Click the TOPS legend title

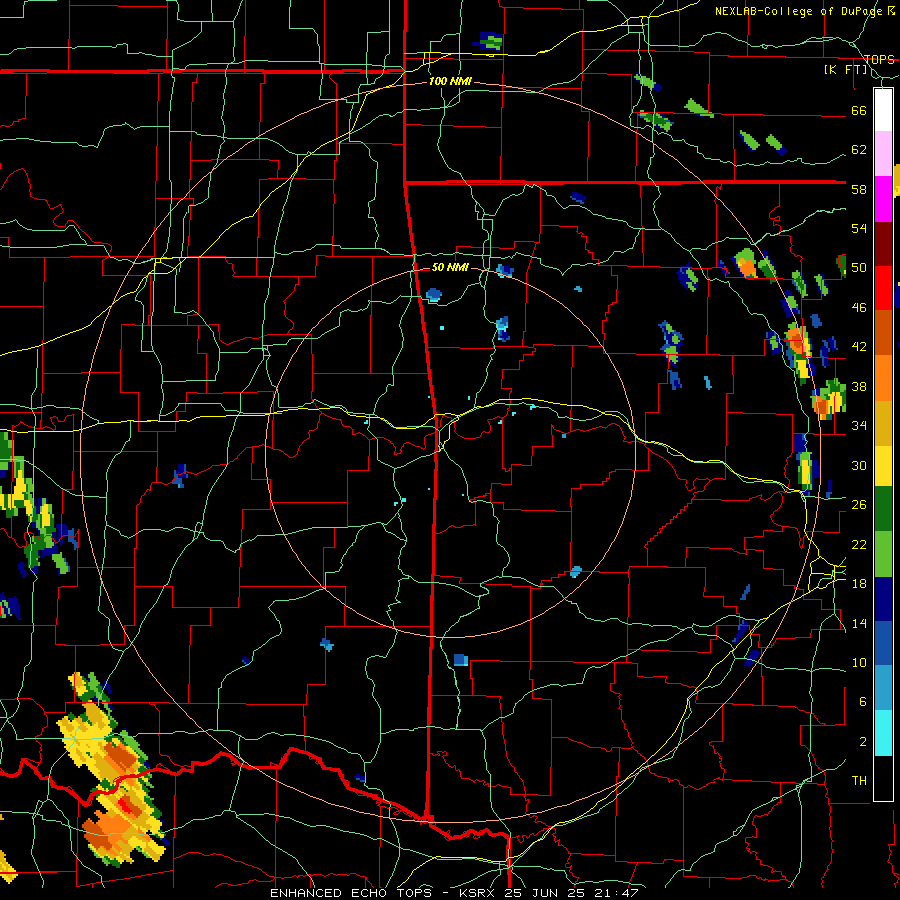[879, 59]
